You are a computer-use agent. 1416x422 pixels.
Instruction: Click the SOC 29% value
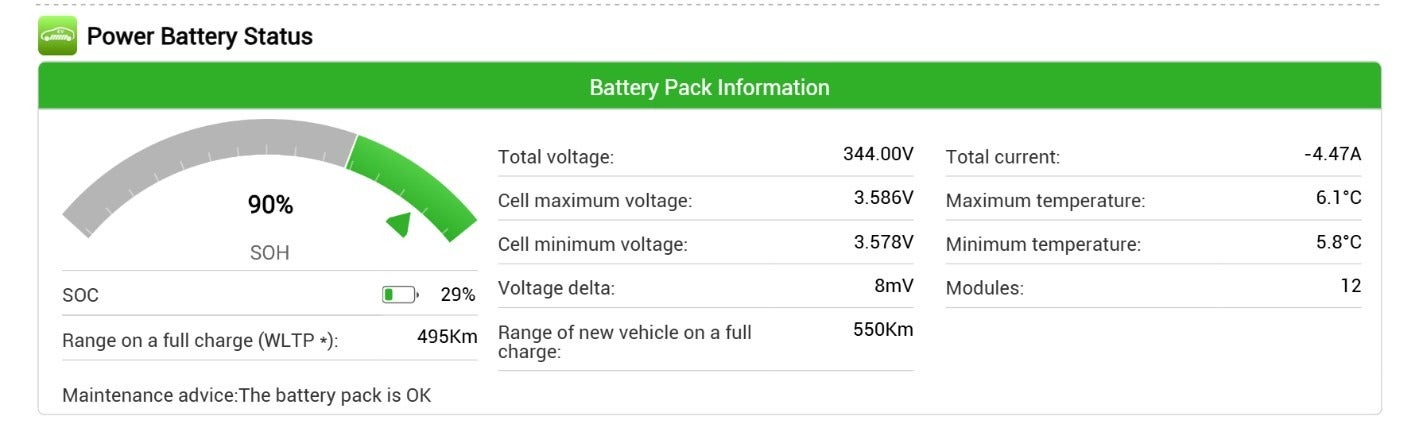coord(457,295)
